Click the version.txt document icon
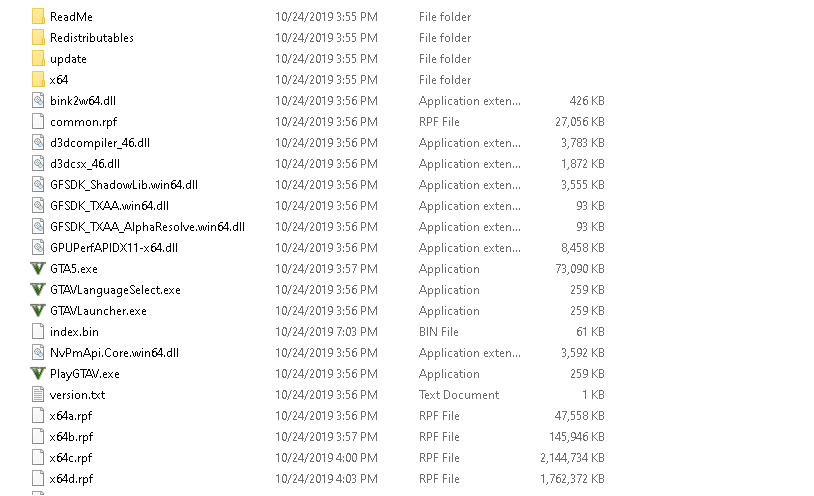 point(38,395)
